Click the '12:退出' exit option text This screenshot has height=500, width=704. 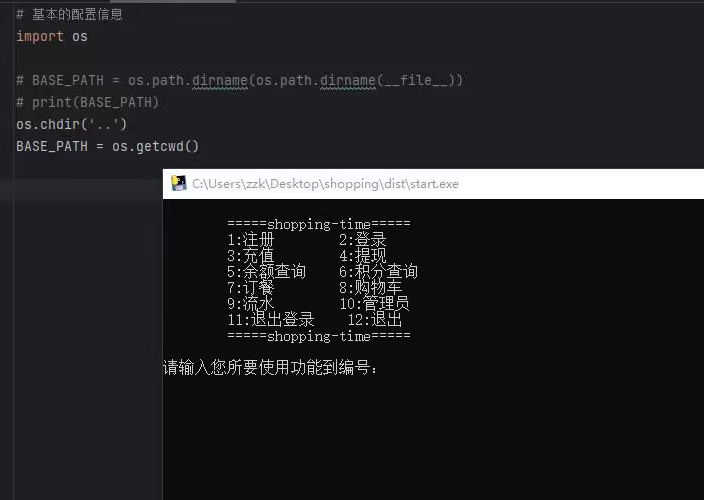click(x=374, y=320)
